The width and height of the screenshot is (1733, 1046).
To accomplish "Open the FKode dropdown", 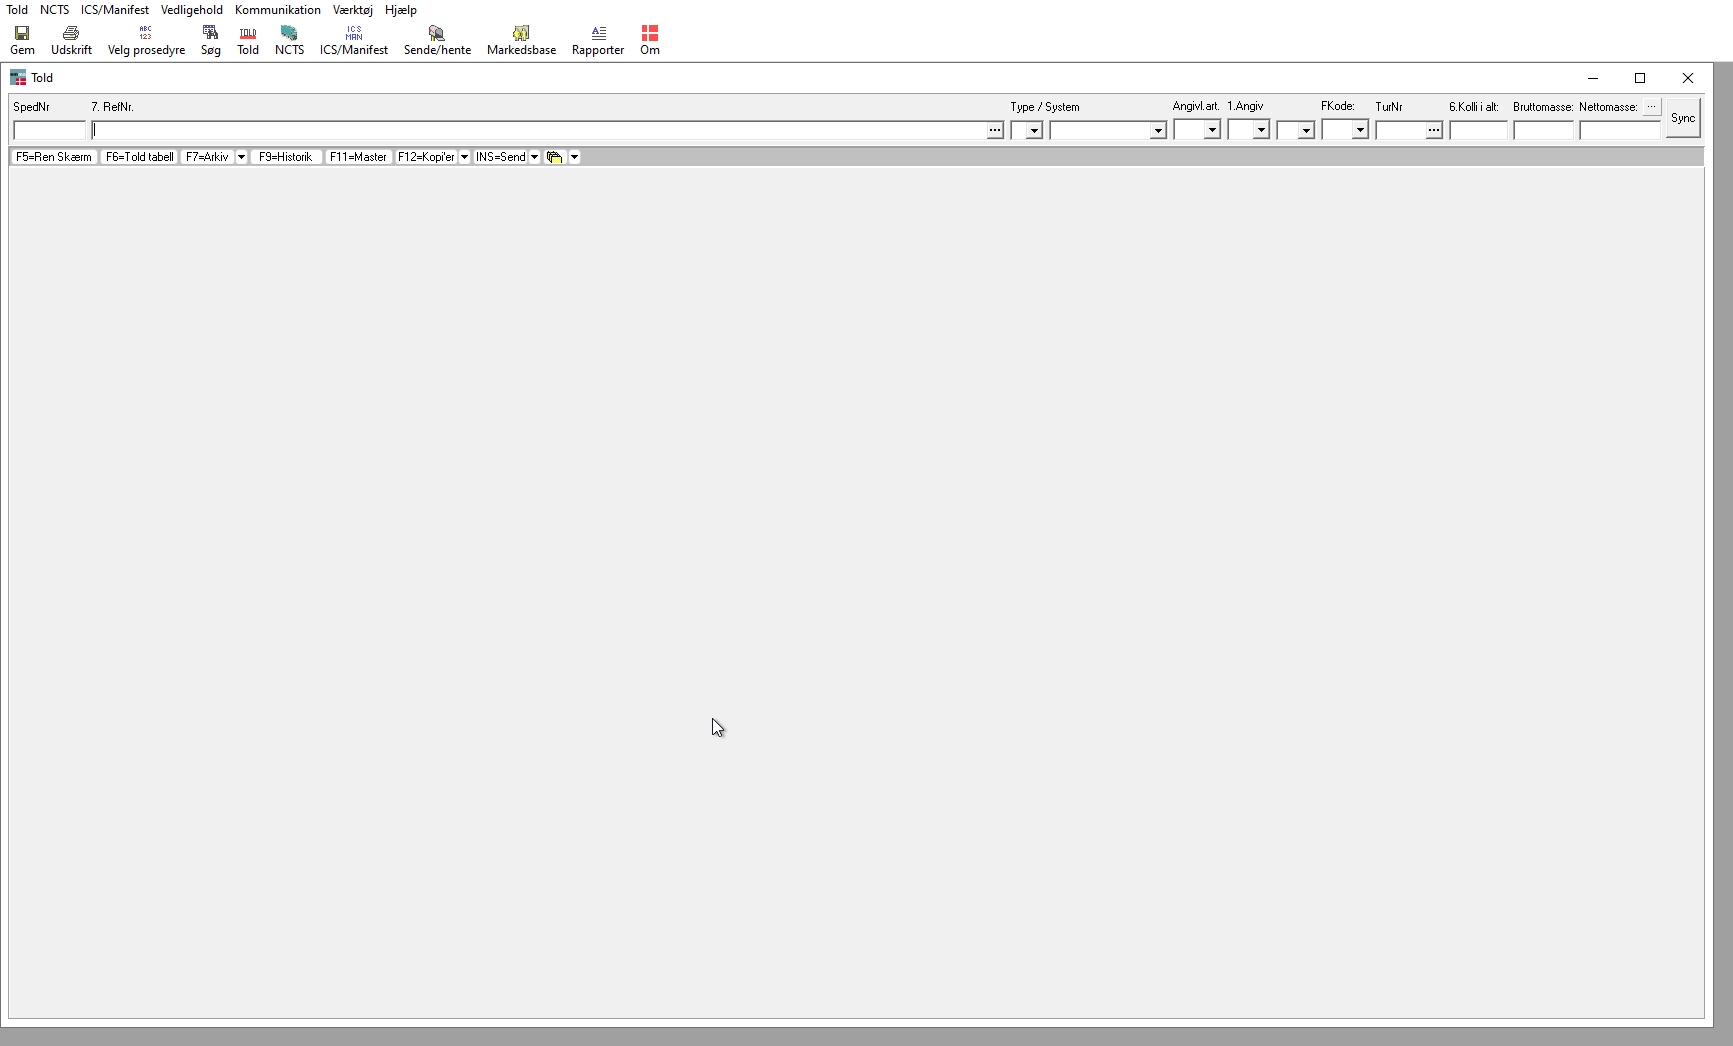I will (x=1359, y=130).
